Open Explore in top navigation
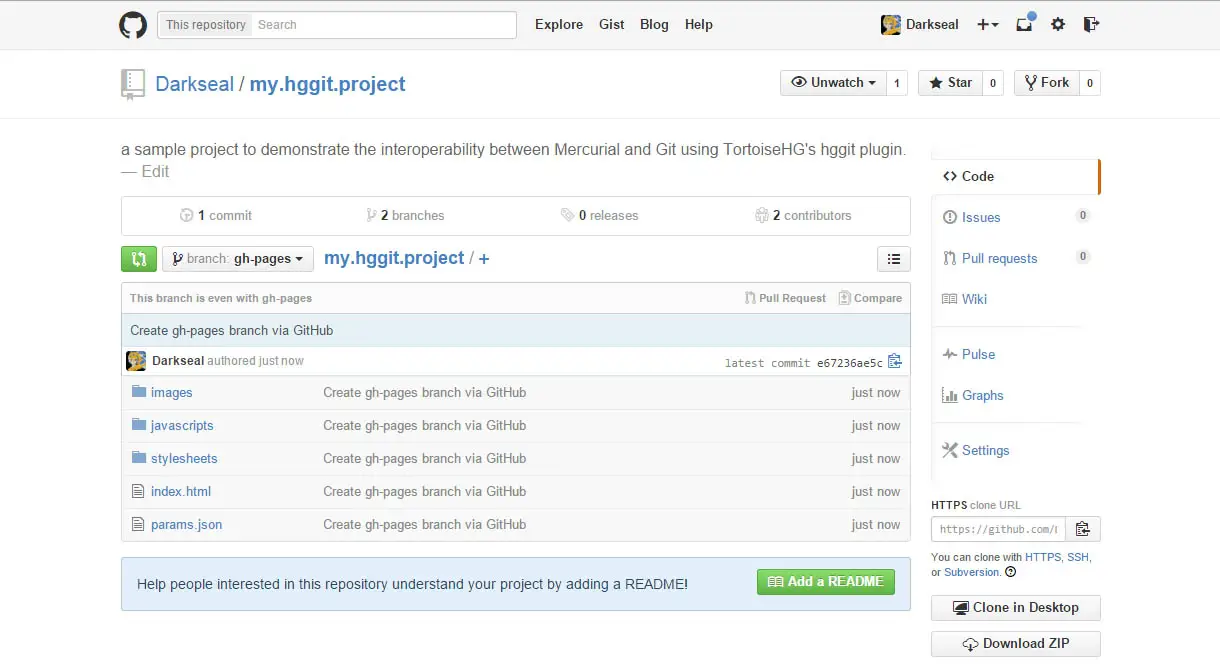 [x=559, y=24]
